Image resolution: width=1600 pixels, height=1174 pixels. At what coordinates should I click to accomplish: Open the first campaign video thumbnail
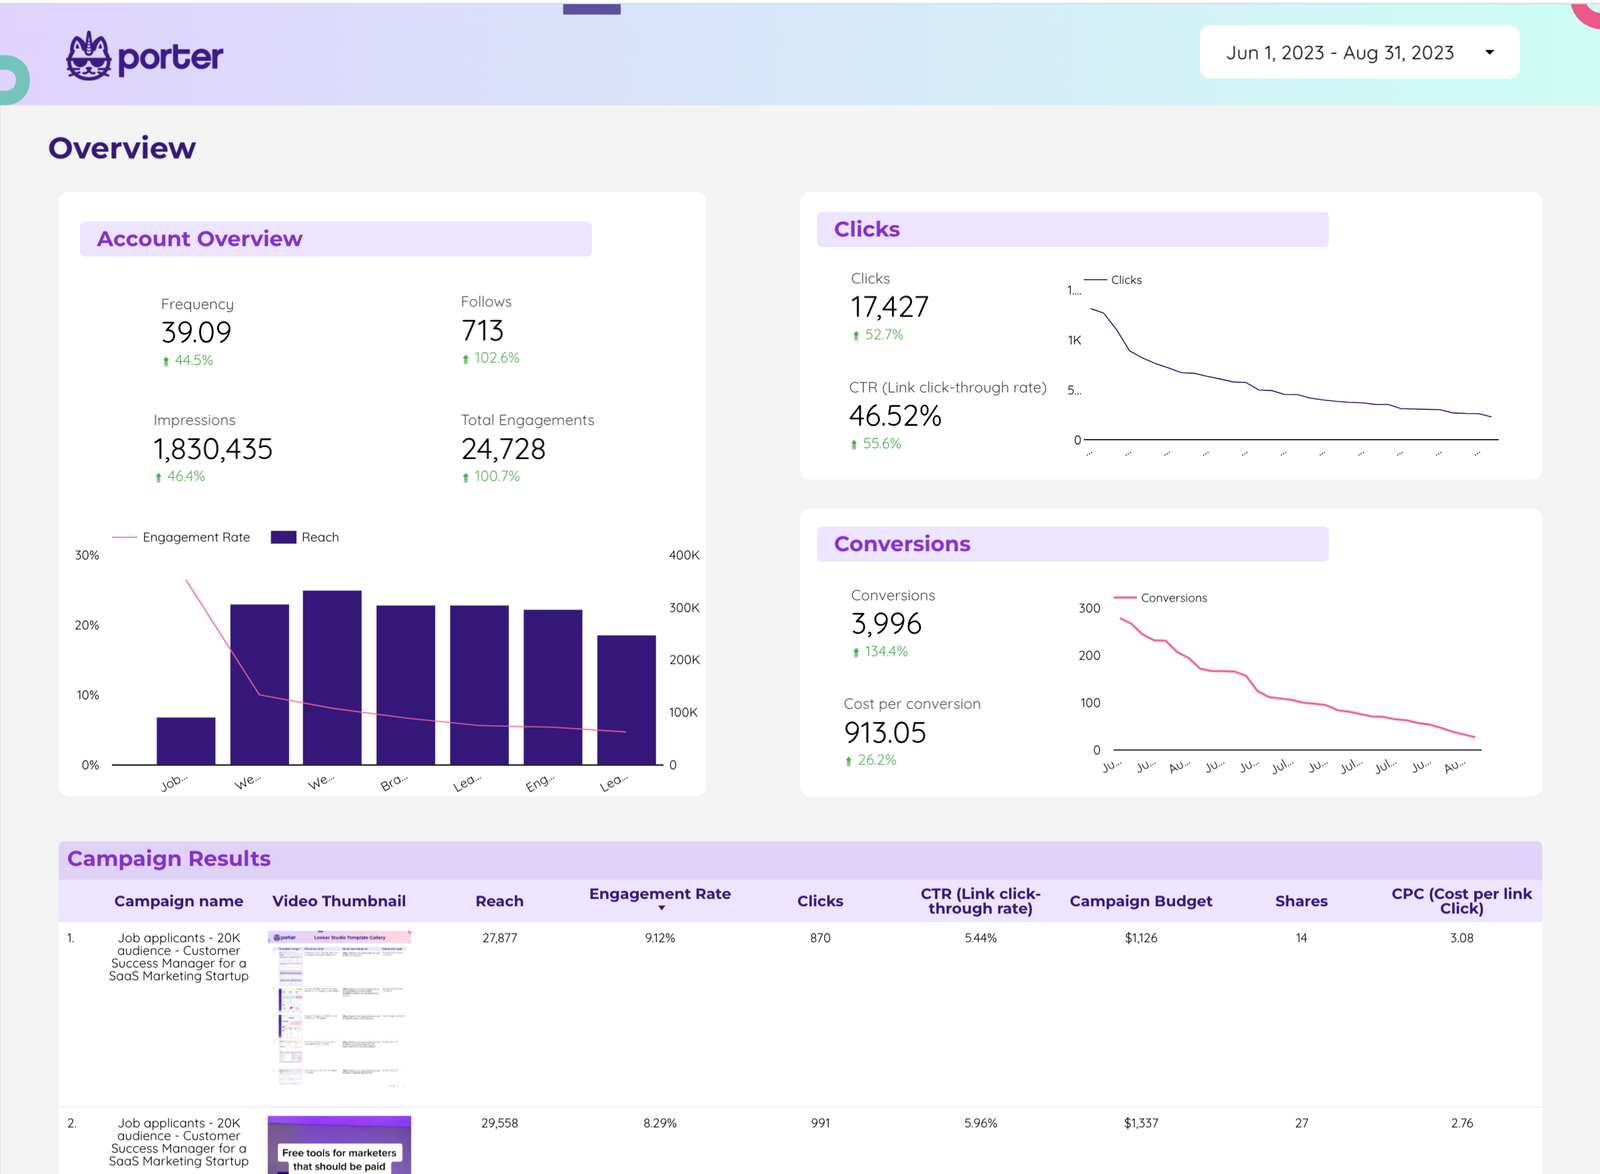click(339, 1008)
